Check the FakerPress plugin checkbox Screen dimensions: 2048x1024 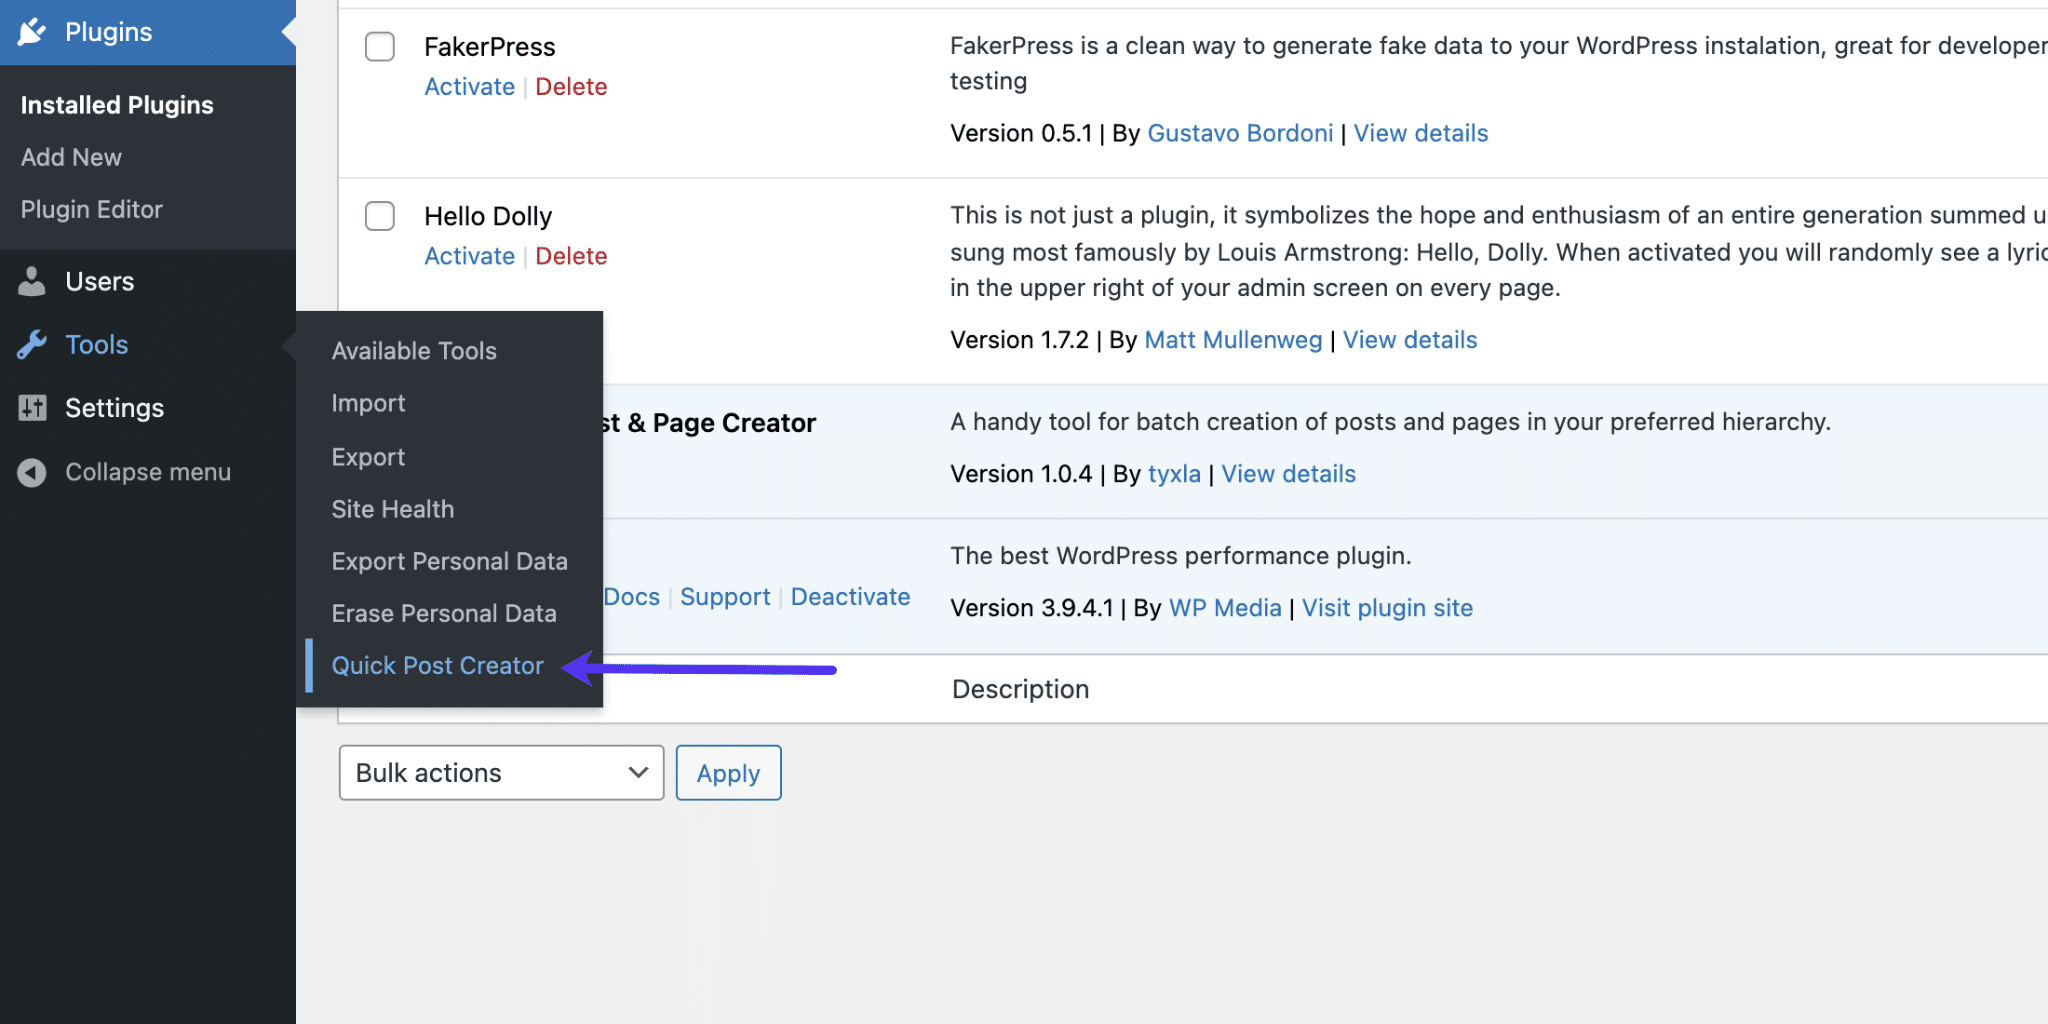pos(379,46)
